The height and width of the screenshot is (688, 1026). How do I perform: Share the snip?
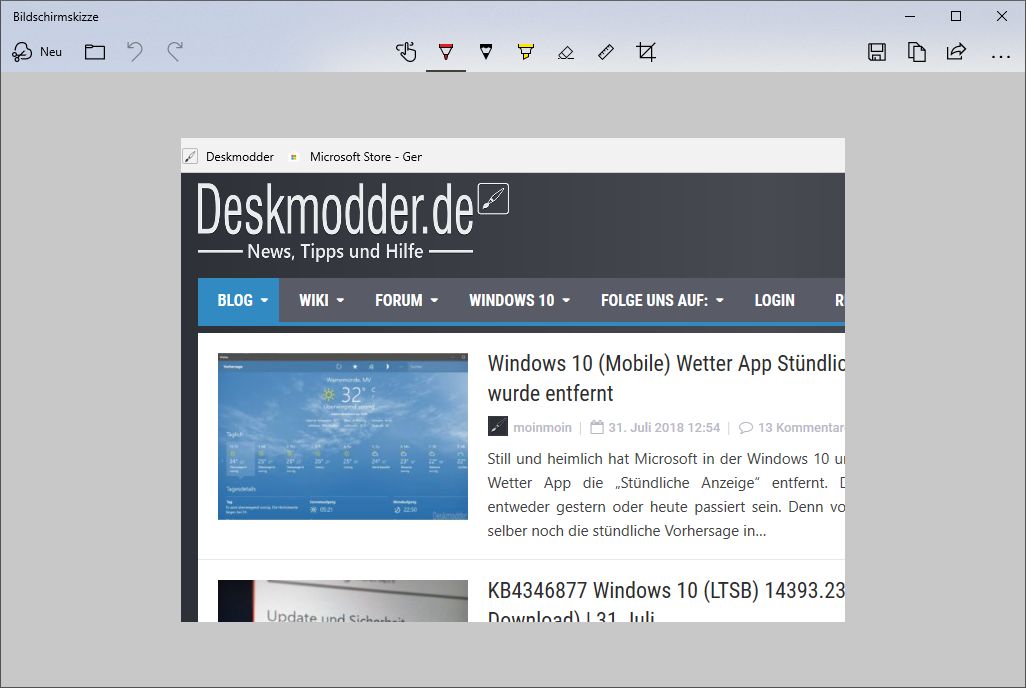click(956, 52)
